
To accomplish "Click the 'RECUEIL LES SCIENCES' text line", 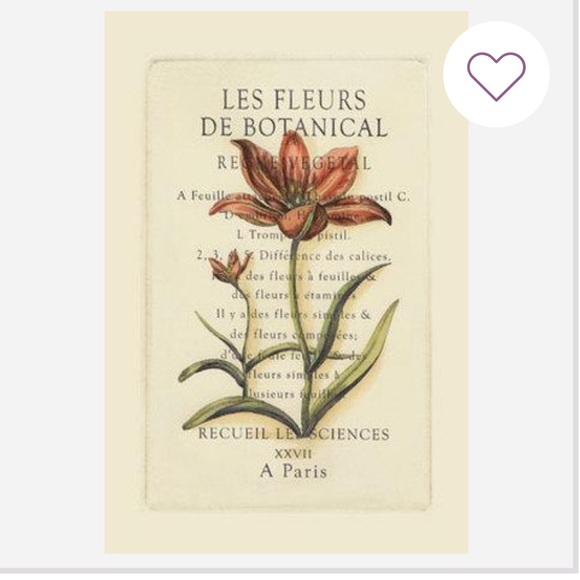I will (x=294, y=434).
